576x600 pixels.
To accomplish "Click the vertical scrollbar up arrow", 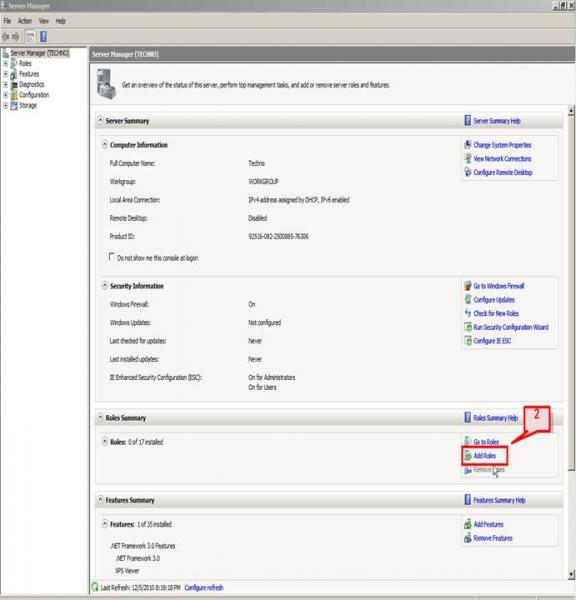I will (571, 111).
